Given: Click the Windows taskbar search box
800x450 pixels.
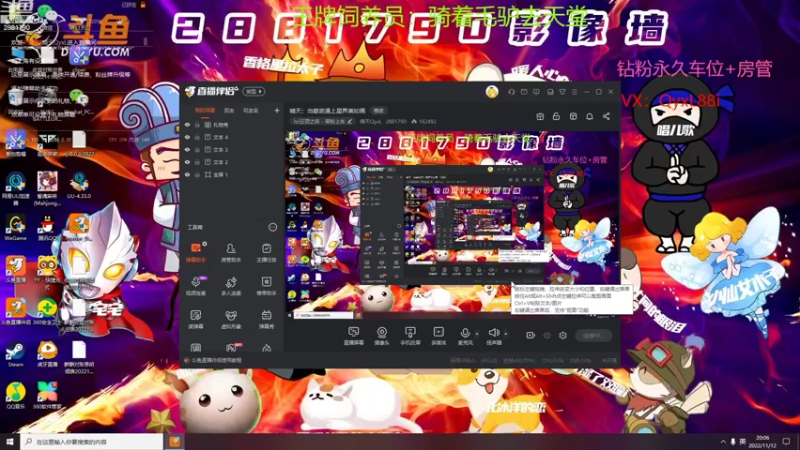Looking at the screenshot, I should pyautogui.click(x=92, y=442).
